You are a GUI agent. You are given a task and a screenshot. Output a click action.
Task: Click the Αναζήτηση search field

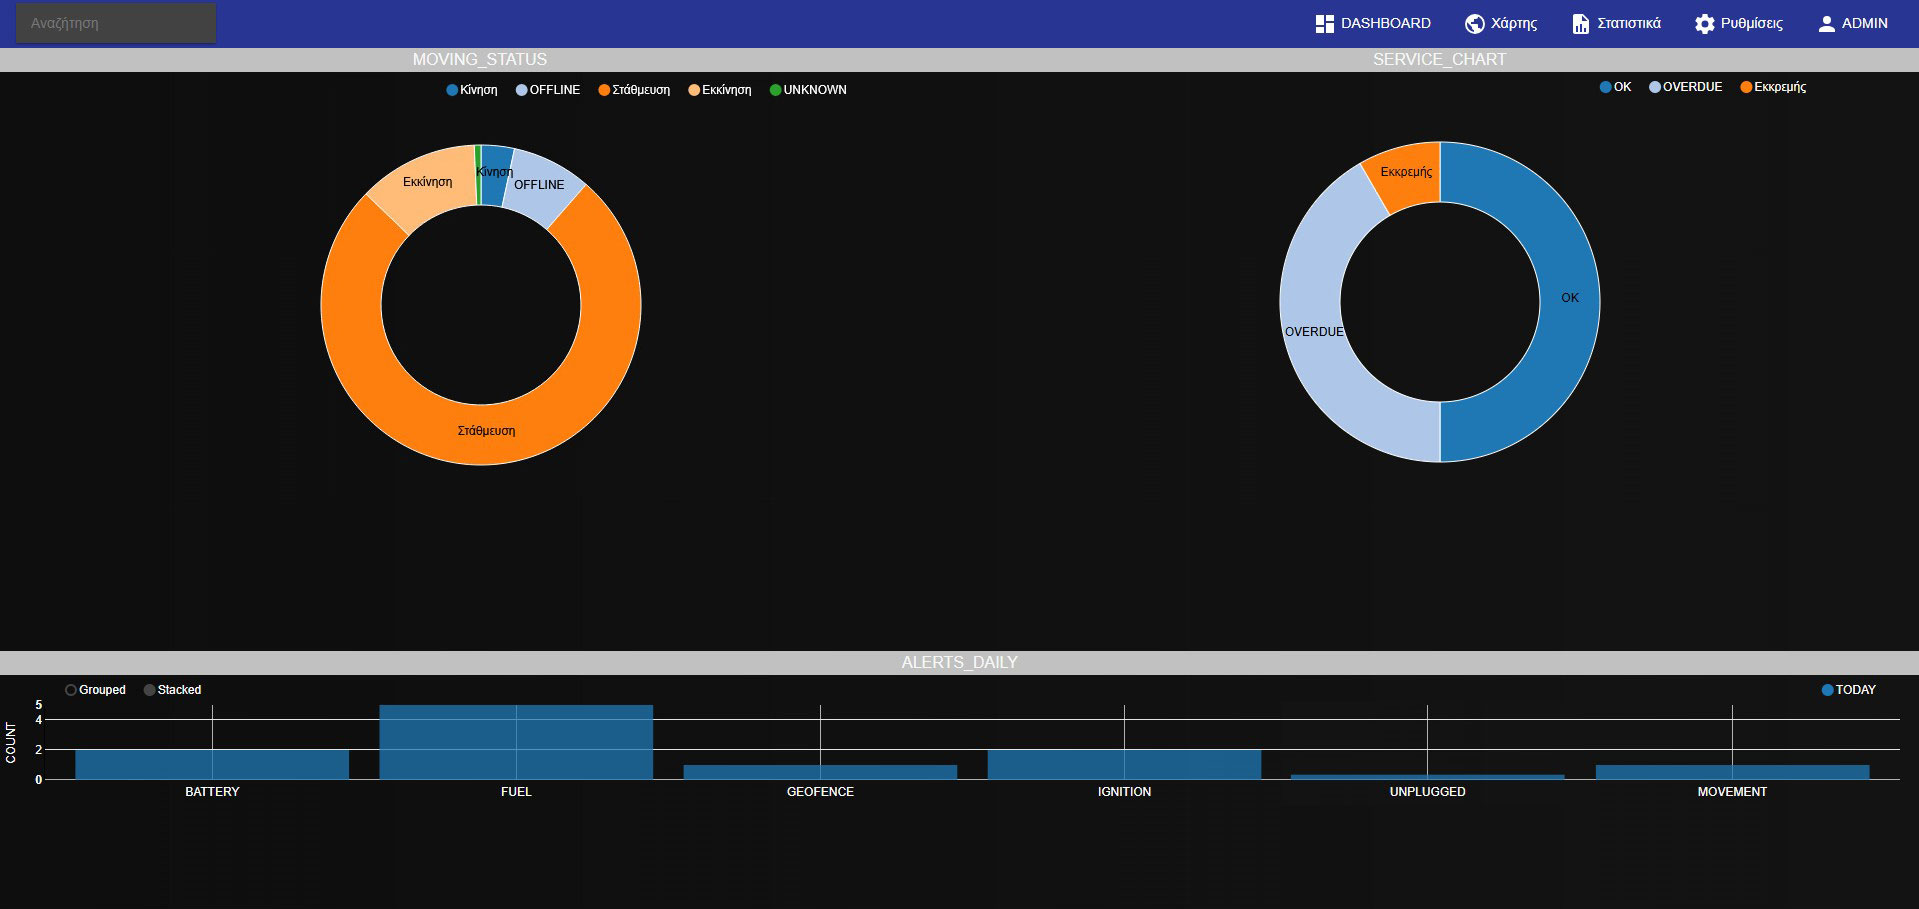(x=114, y=22)
